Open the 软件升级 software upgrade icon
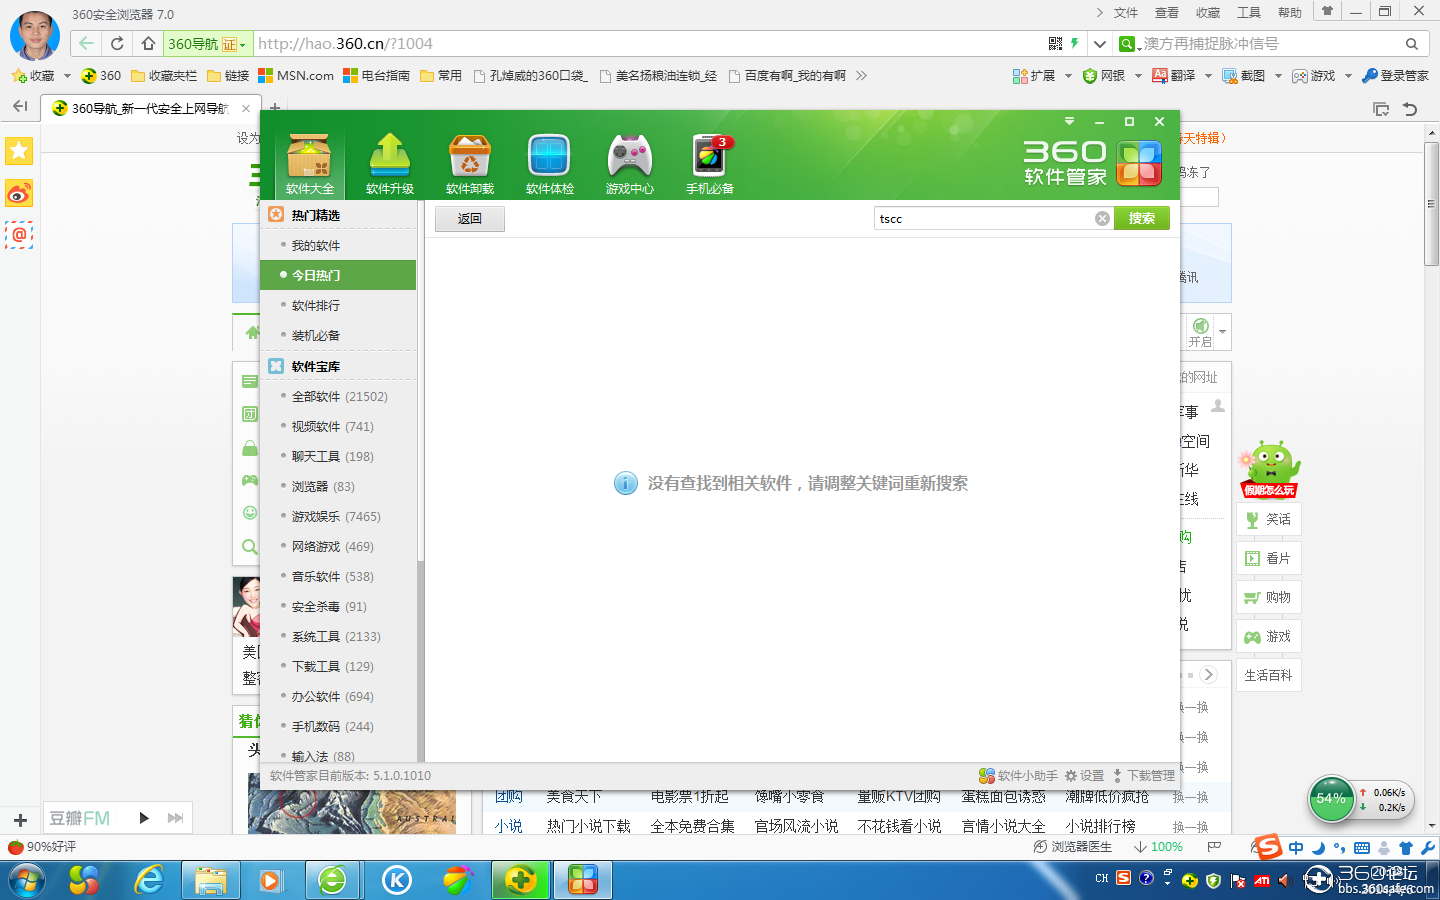This screenshot has width=1440, height=900. point(389,163)
